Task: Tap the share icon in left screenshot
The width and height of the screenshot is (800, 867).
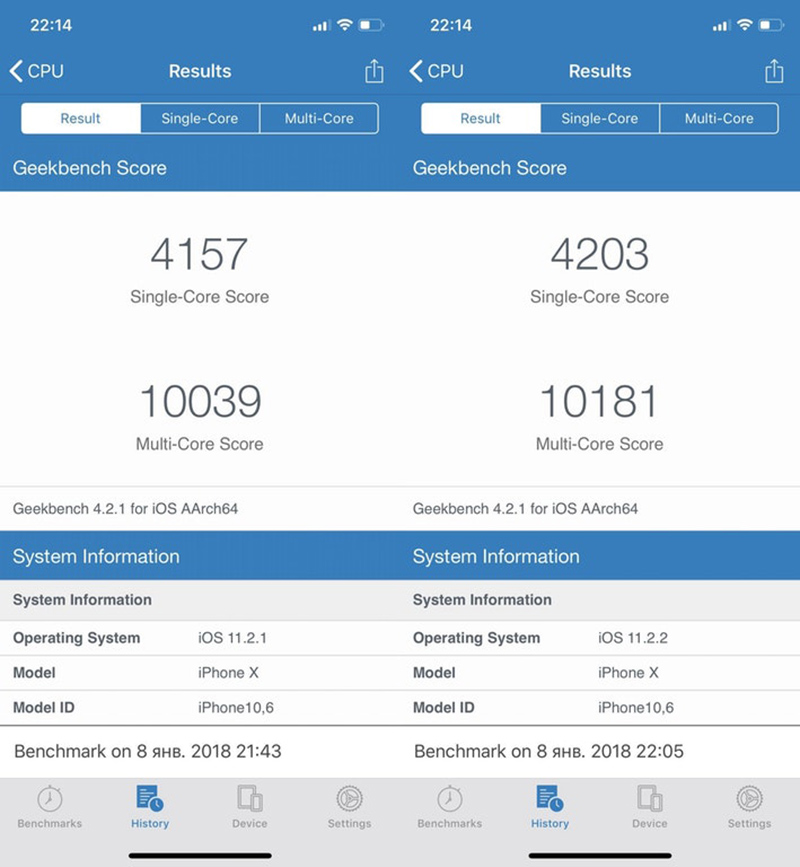Action: pos(374,71)
